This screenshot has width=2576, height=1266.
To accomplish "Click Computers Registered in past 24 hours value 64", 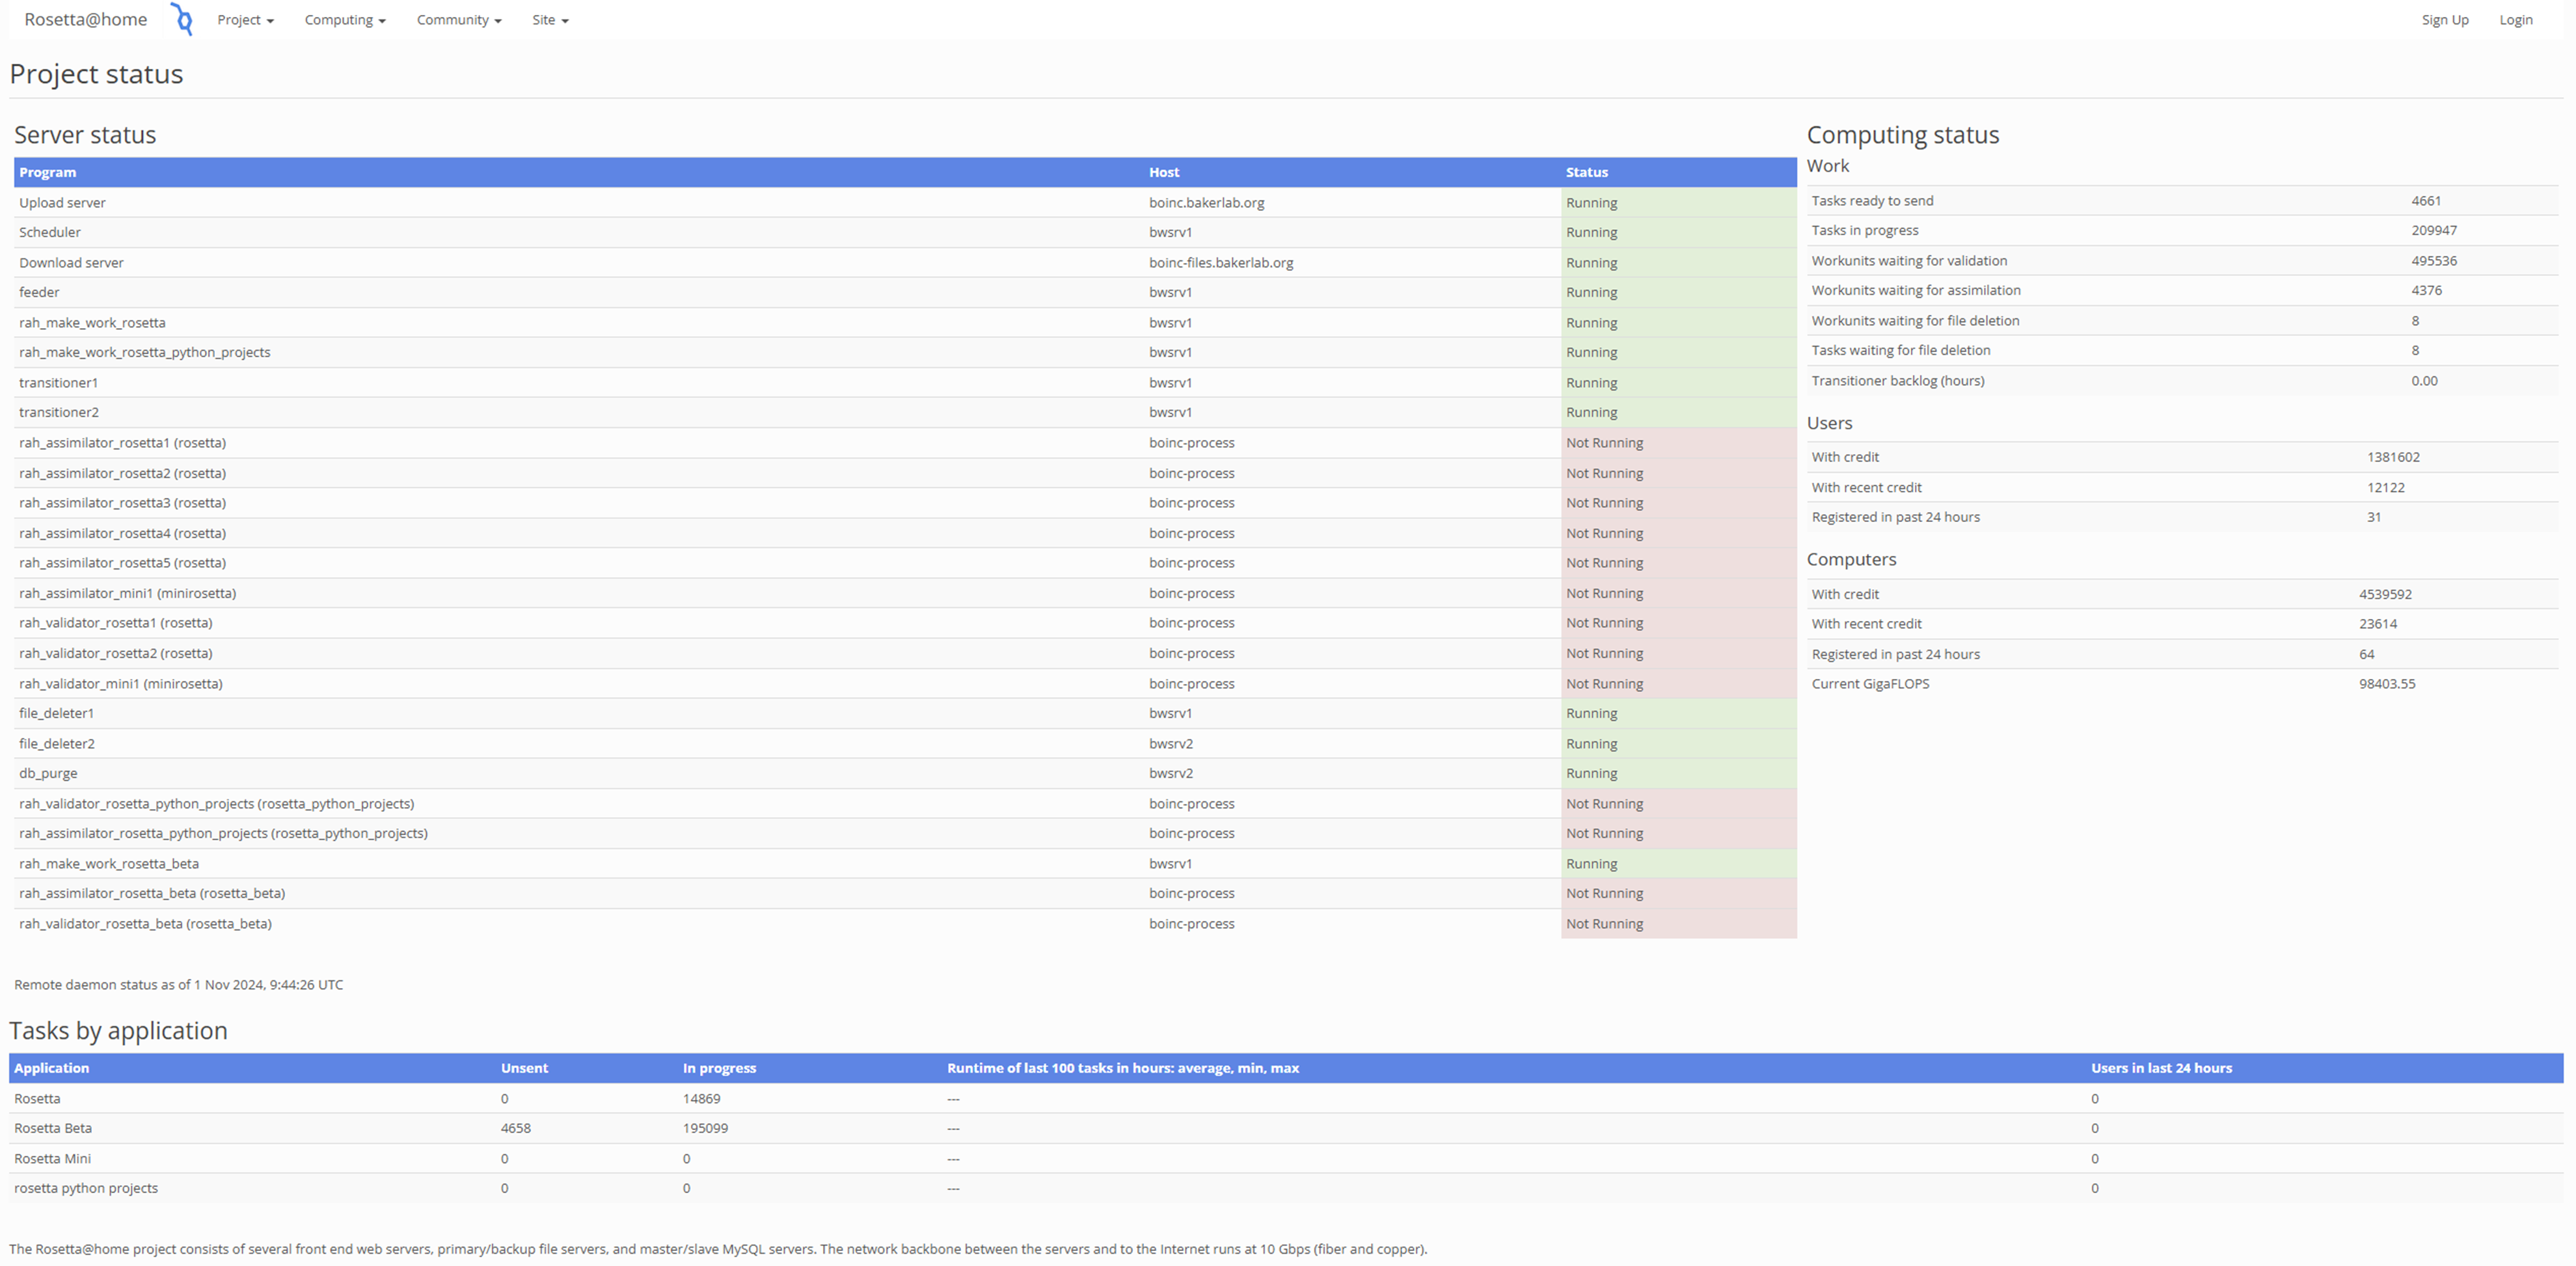I will click(2366, 654).
